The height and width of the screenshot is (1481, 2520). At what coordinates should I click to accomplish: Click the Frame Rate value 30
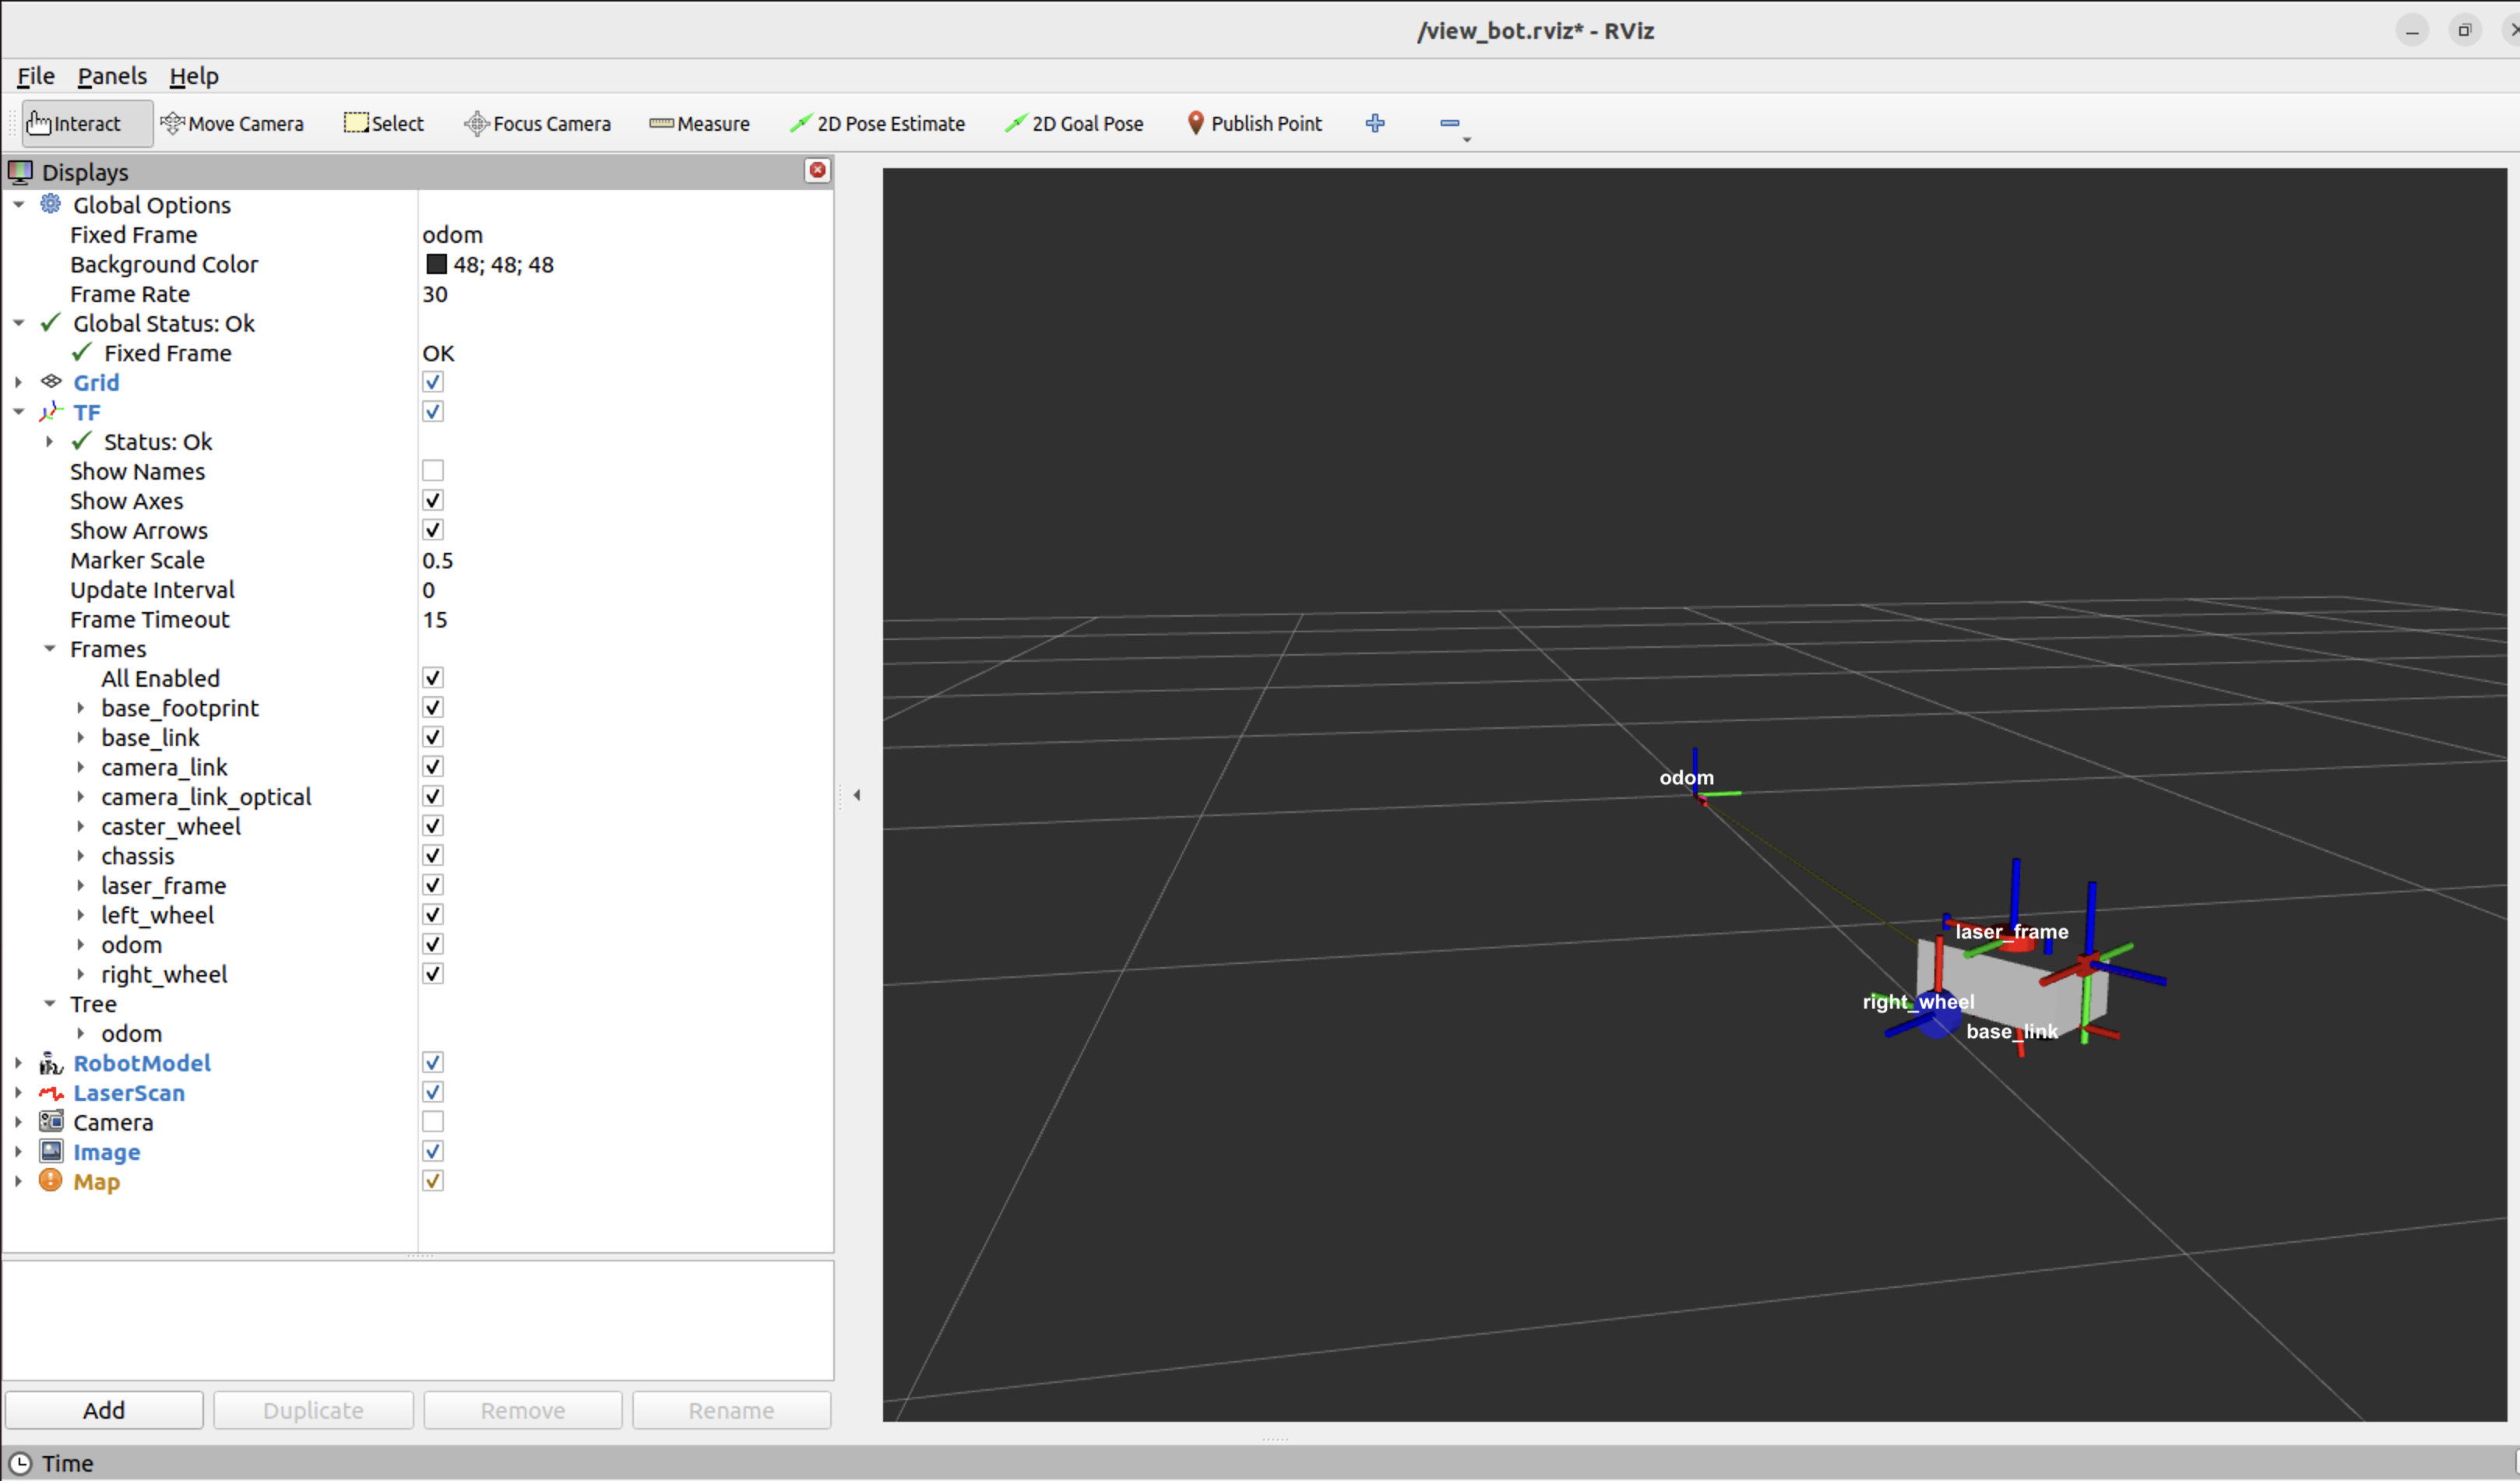tap(624, 294)
